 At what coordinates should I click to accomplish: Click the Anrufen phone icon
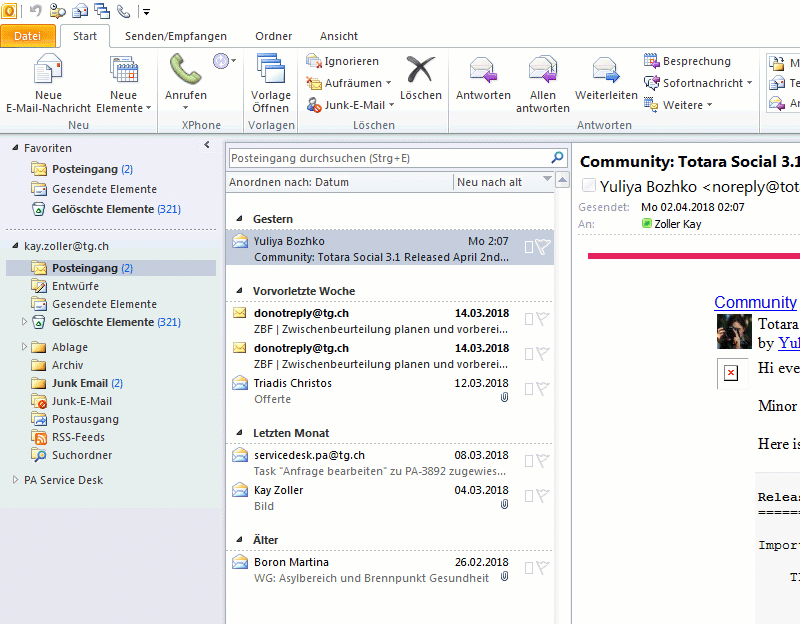[x=185, y=69]
